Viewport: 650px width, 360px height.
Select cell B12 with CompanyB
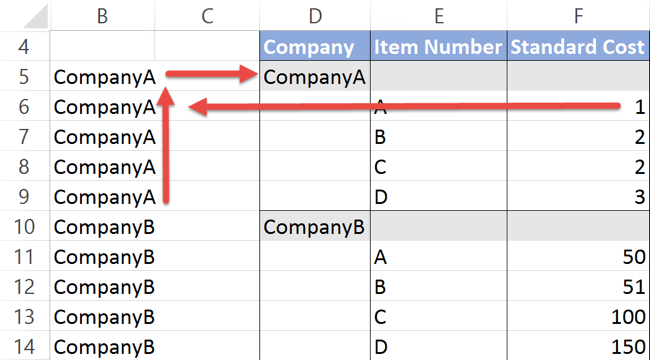coord(102,286)
